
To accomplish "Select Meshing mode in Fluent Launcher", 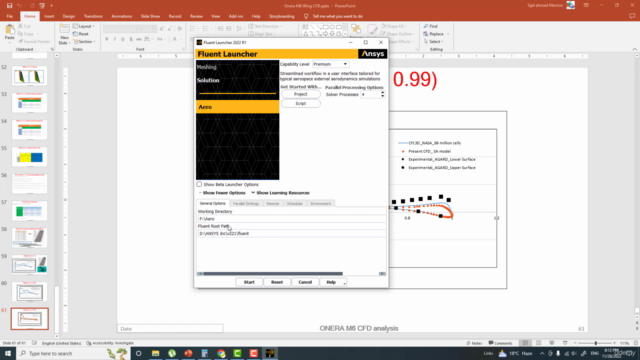I will pos(207,67).
